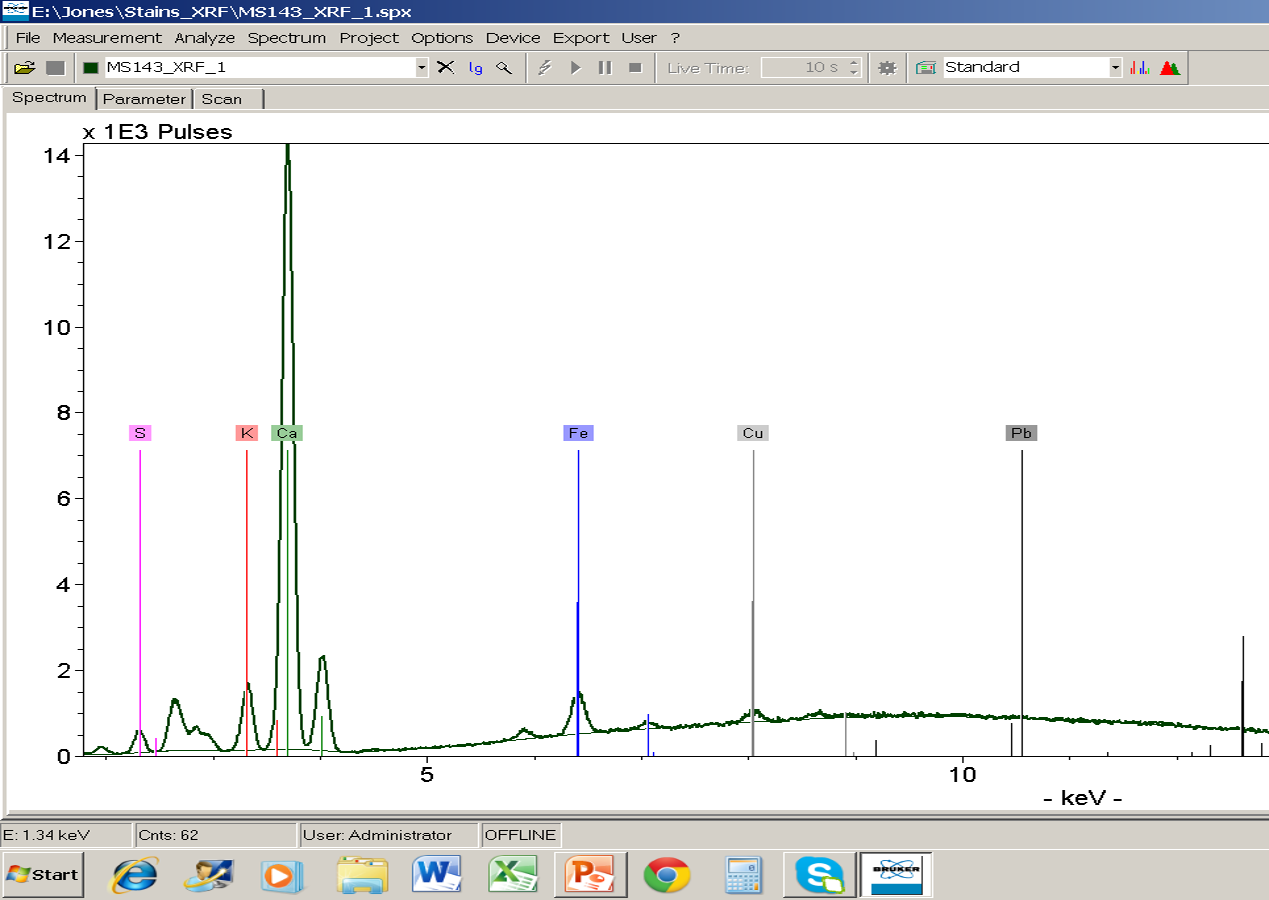Select the Fe element label on spectrum

point(578,433)
